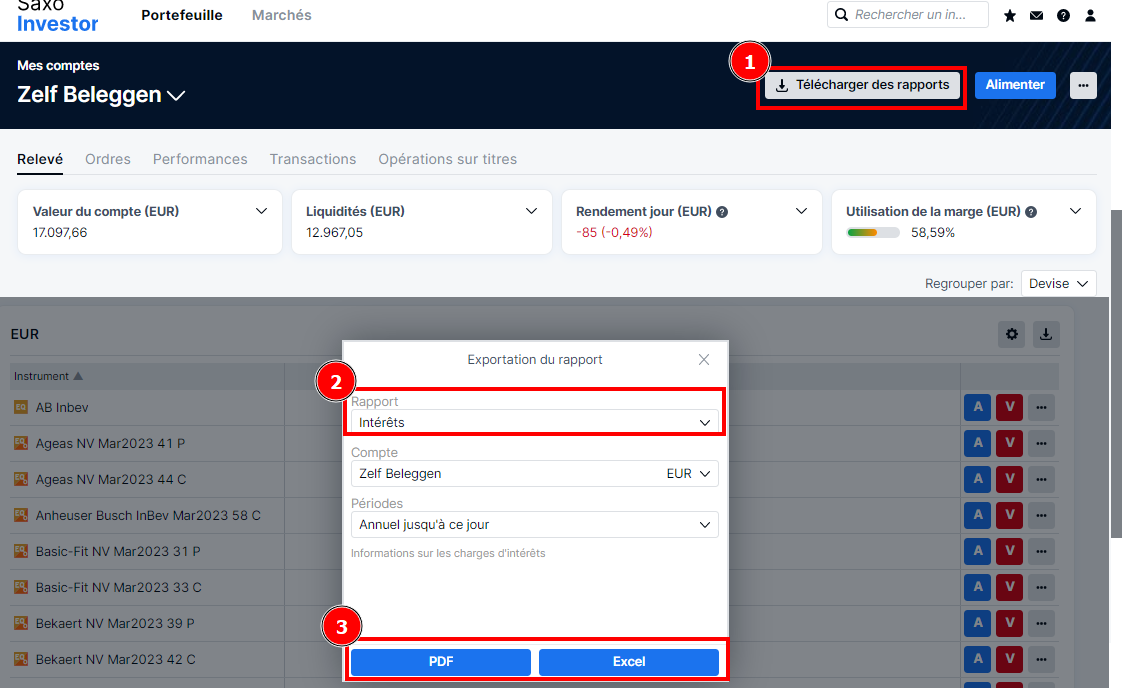Click A buy button for Bekaert NV Mar2023 42 C
Screen dimensions: 1122x691
(x=977, y=659)
